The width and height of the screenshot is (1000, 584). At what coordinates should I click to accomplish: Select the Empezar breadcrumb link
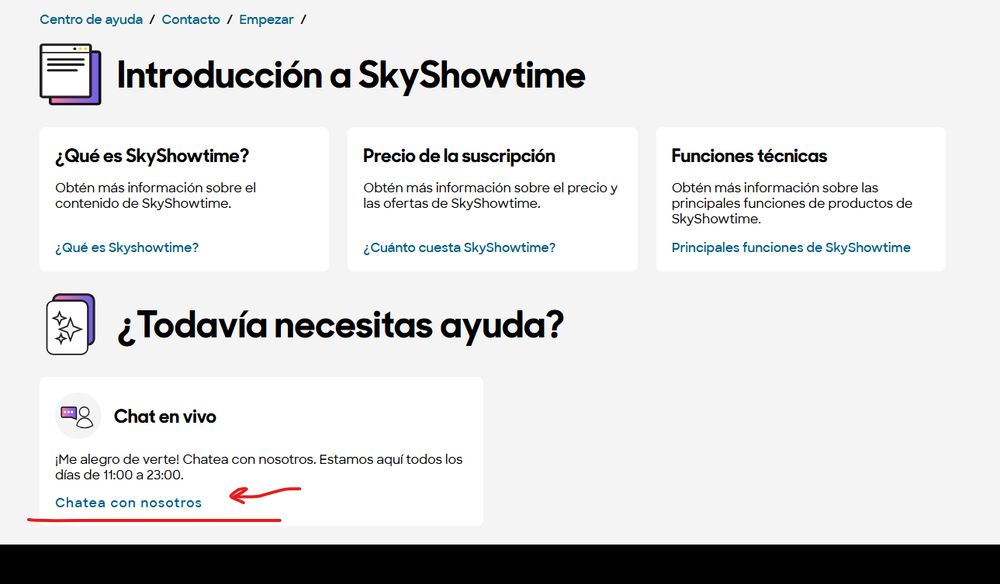pyautogui.click(x=266, y=20)
